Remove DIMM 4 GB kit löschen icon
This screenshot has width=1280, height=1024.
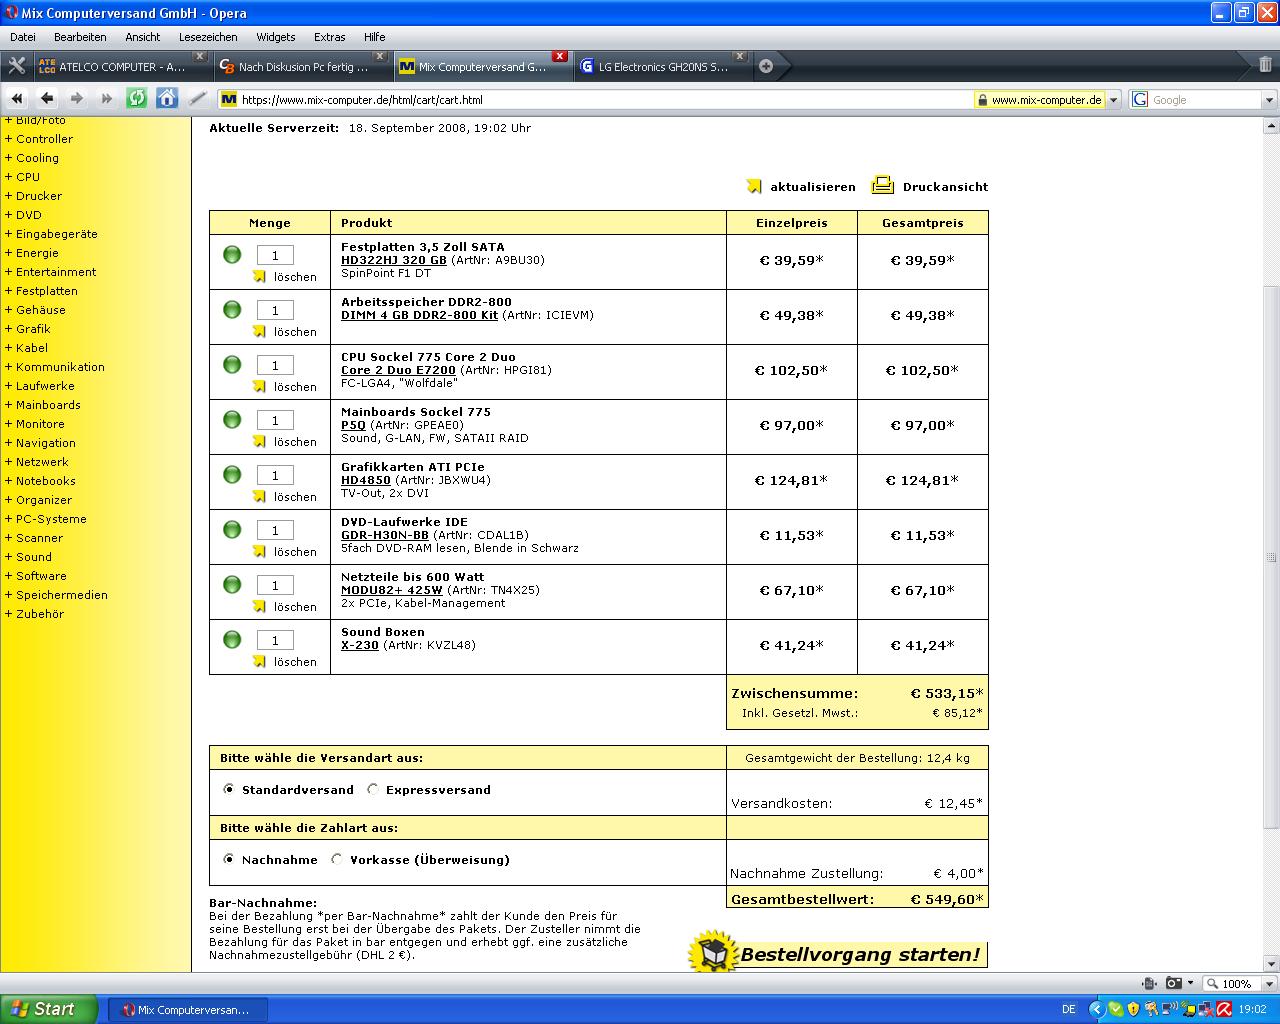click(x=260, y=331)
